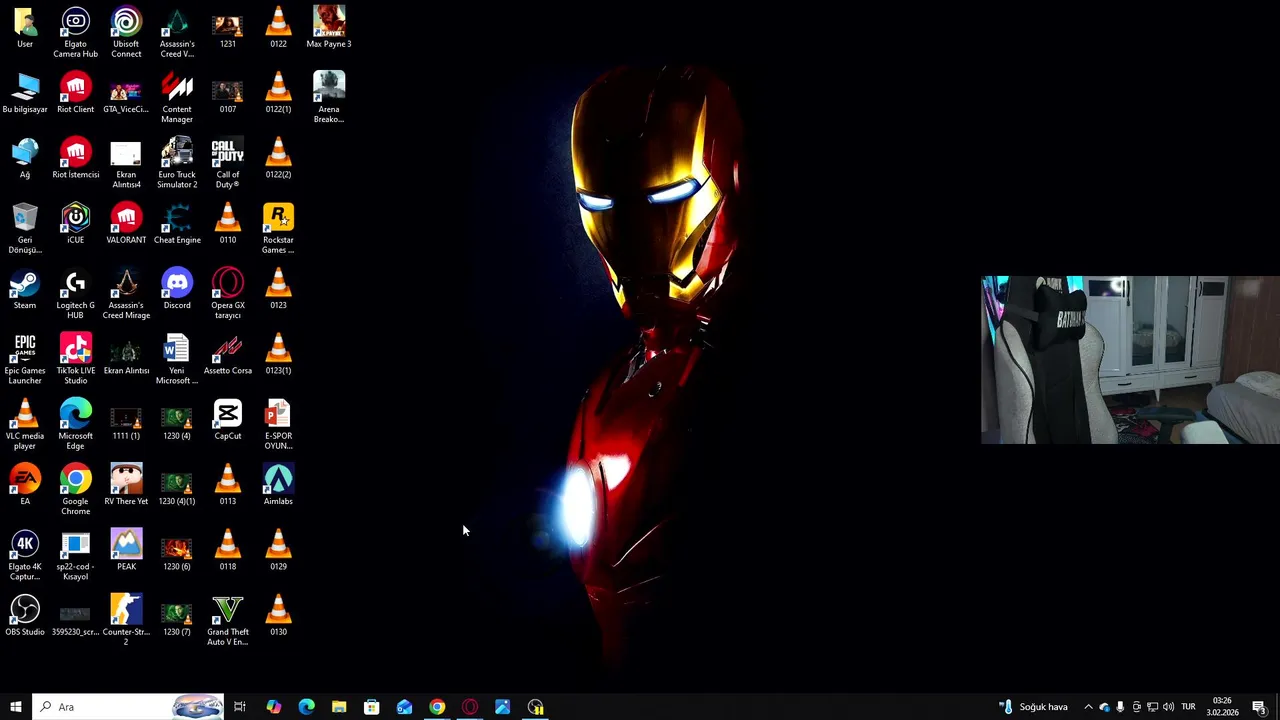Switch to Chrome in the taskbar

tap(437, 707)
